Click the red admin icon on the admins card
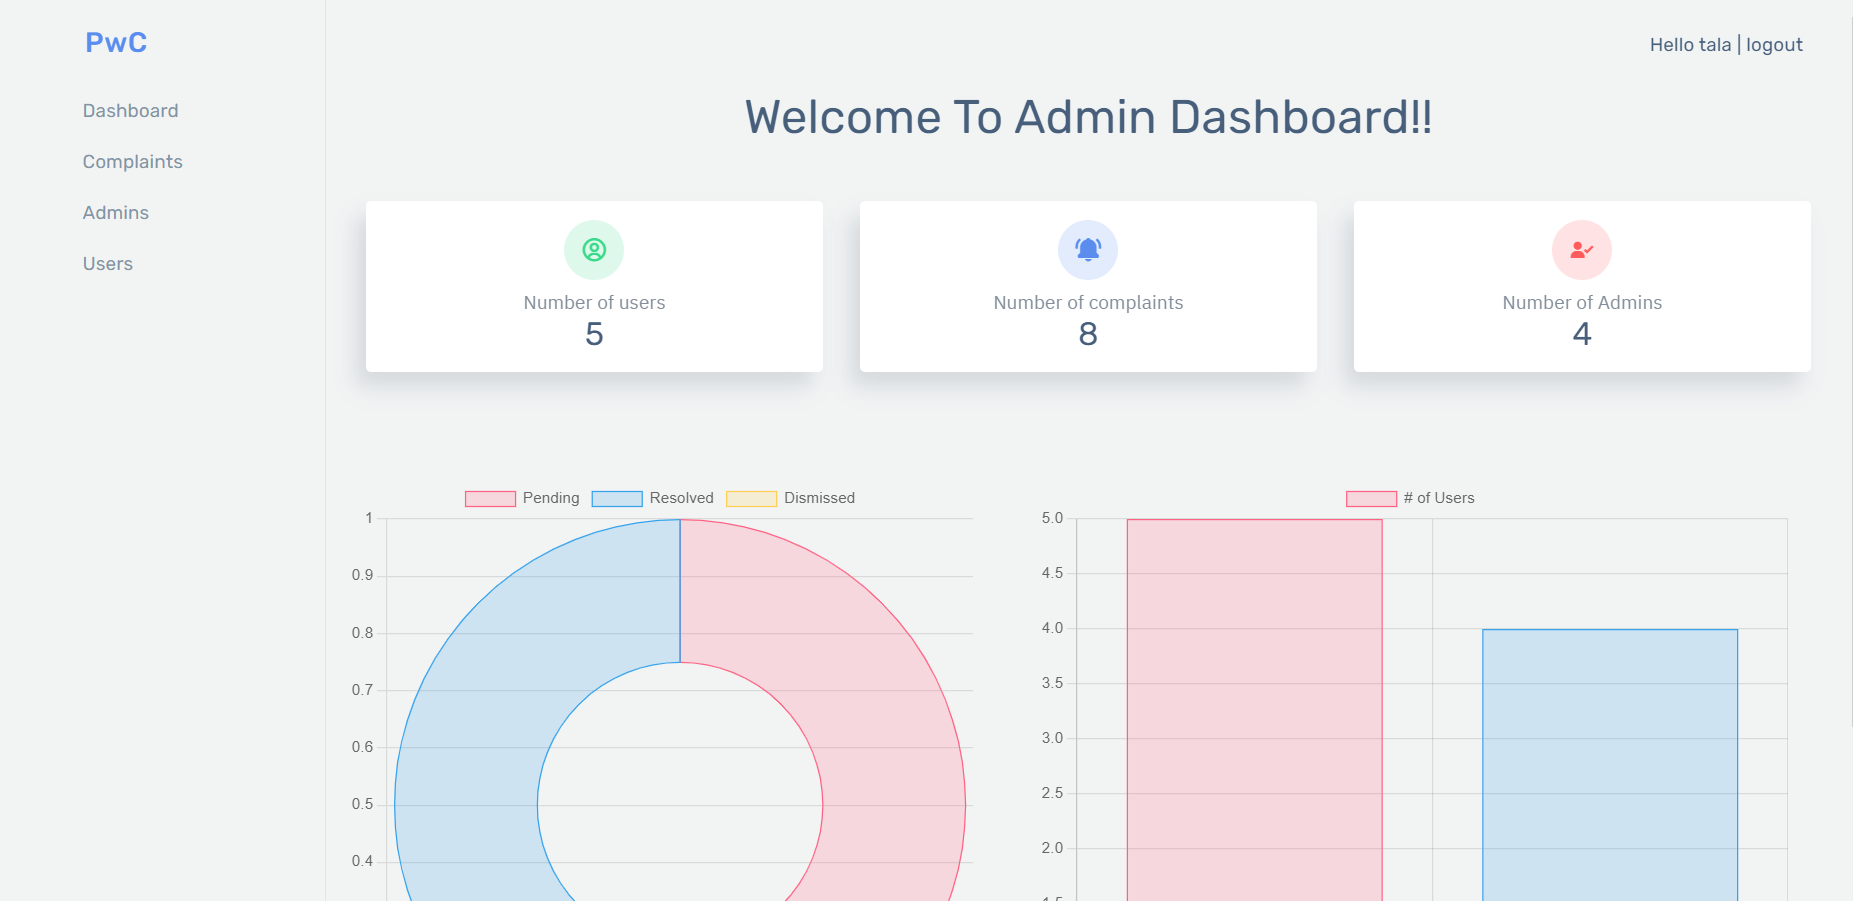Image resolution: width=1853 pixels, height=901 pixels. [1581, 250]
